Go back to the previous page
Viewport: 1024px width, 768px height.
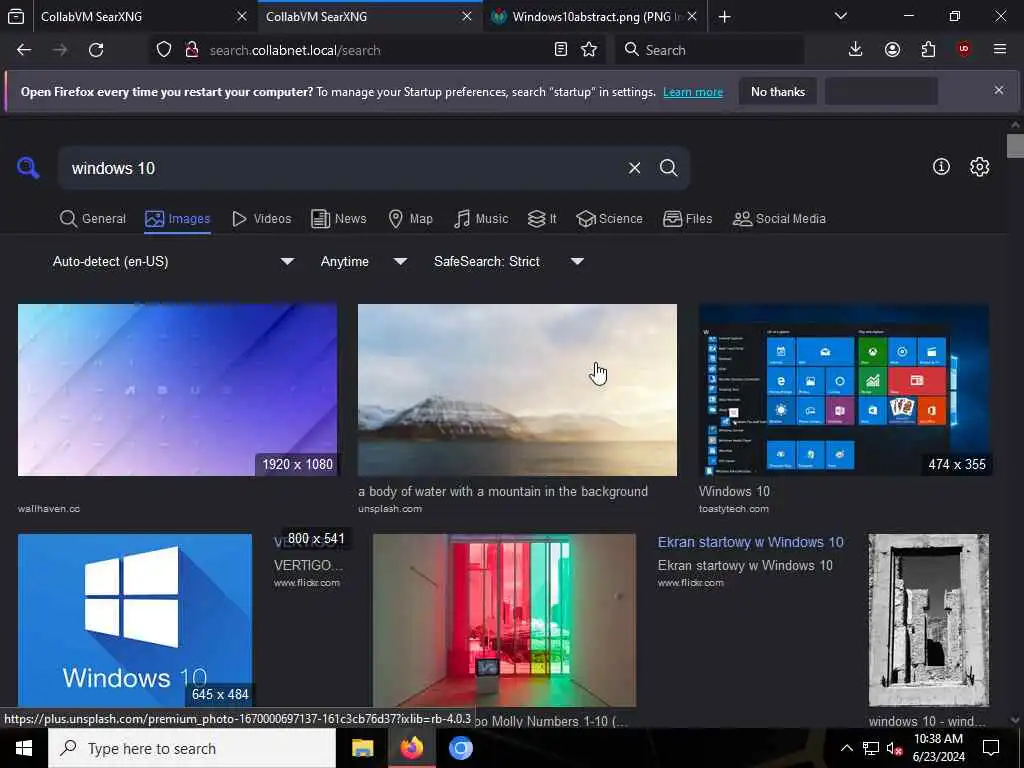pos(24,50)
